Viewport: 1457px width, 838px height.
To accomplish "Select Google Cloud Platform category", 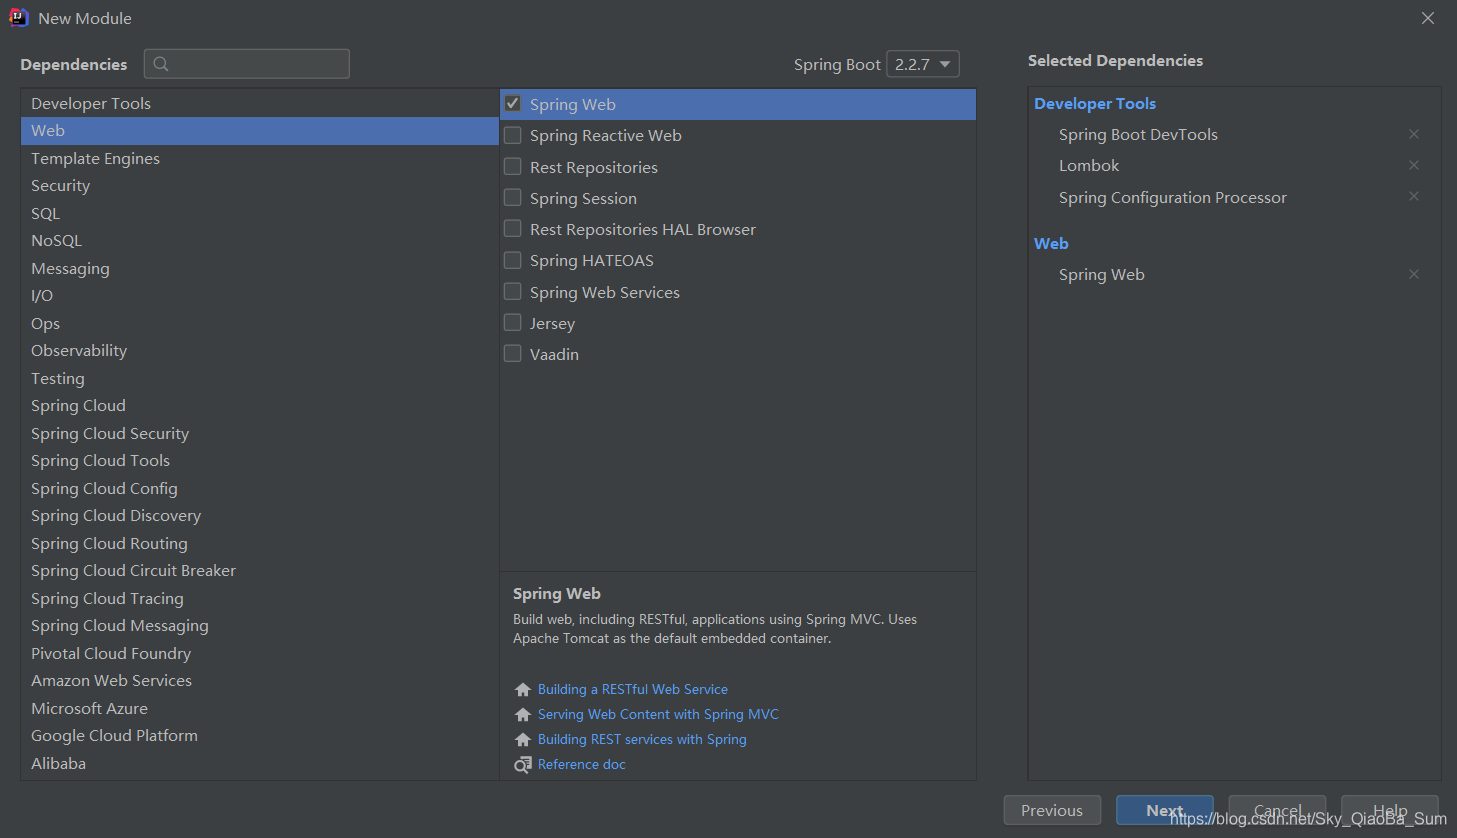I will click(x=259, y=736).
